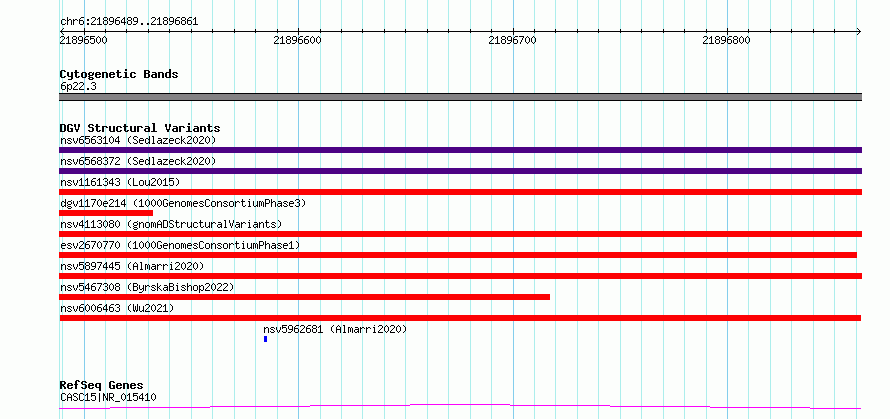Click ruler position 21896800
Viewport: 890px width, 419px height.
click(x=727, y=40)
